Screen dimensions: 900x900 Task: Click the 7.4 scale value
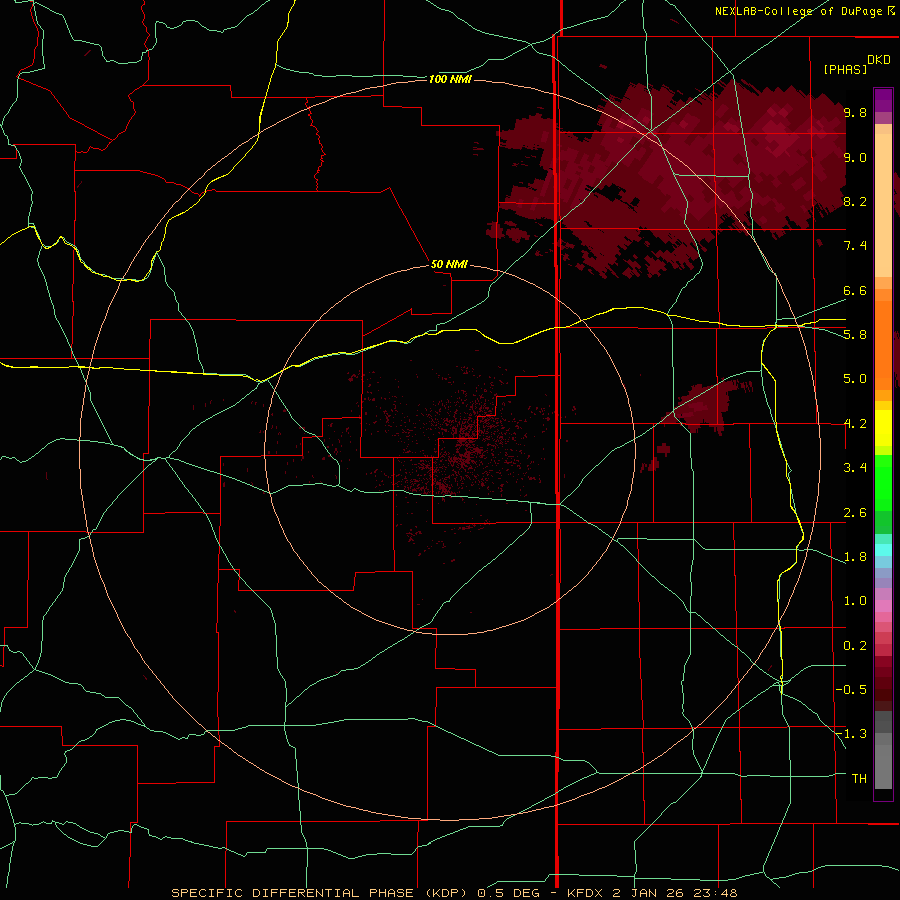click(x=855, y=246)
